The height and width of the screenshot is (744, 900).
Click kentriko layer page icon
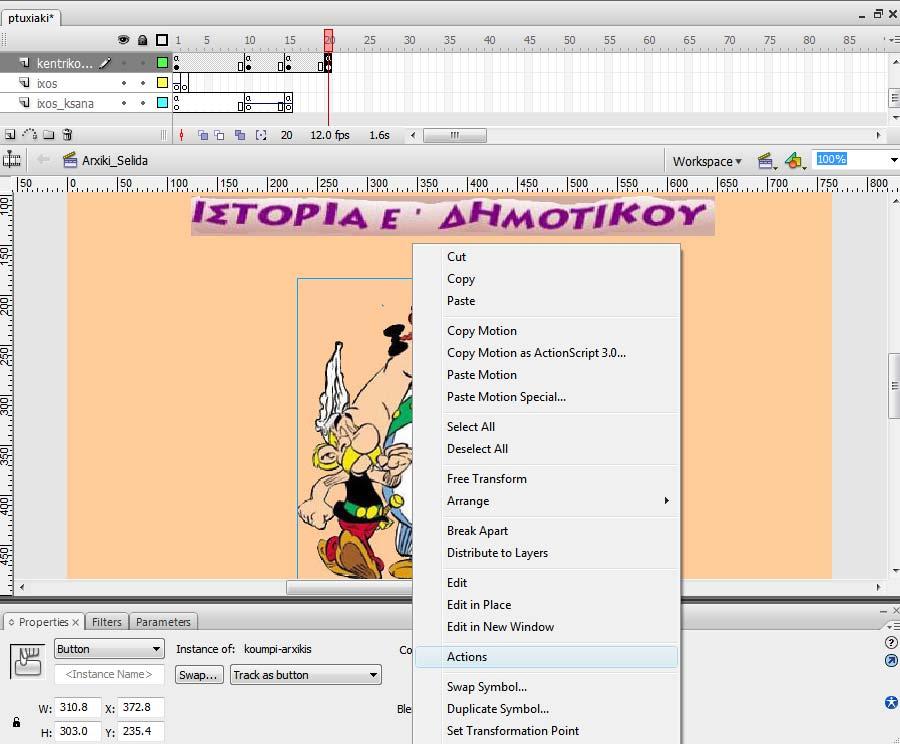tap(24, 63)
